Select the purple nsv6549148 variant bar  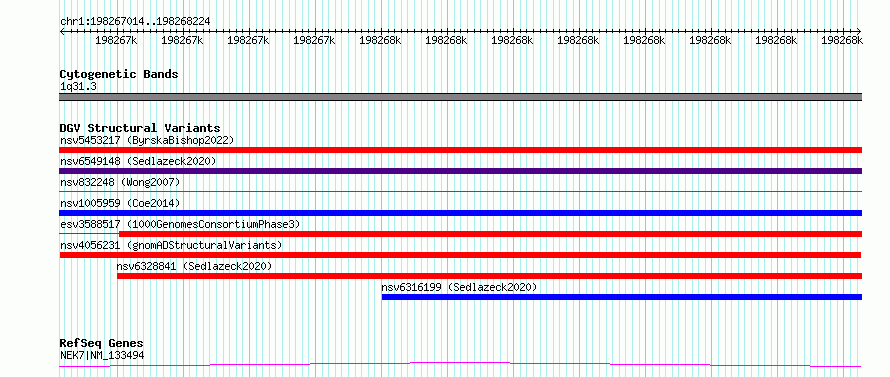461,171
